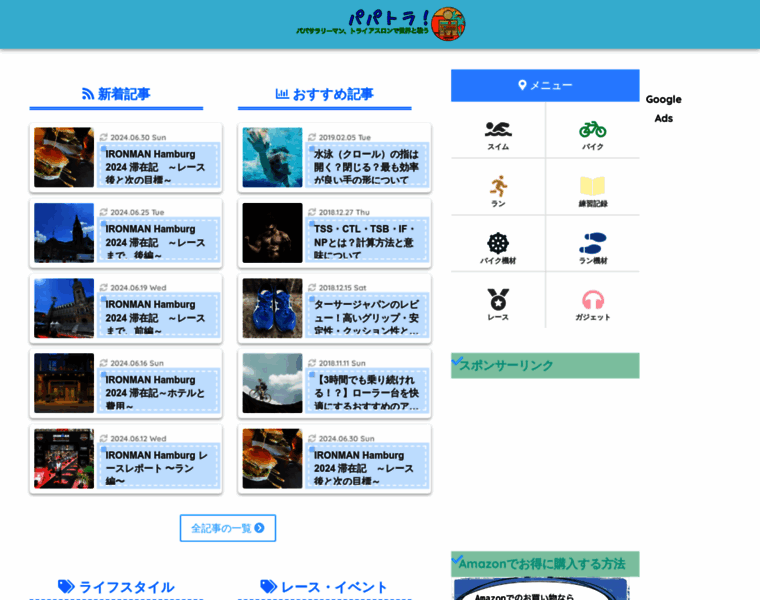
Task: Click the cyclist under clouds thumbnail
Action: click(x=272, y=383)
